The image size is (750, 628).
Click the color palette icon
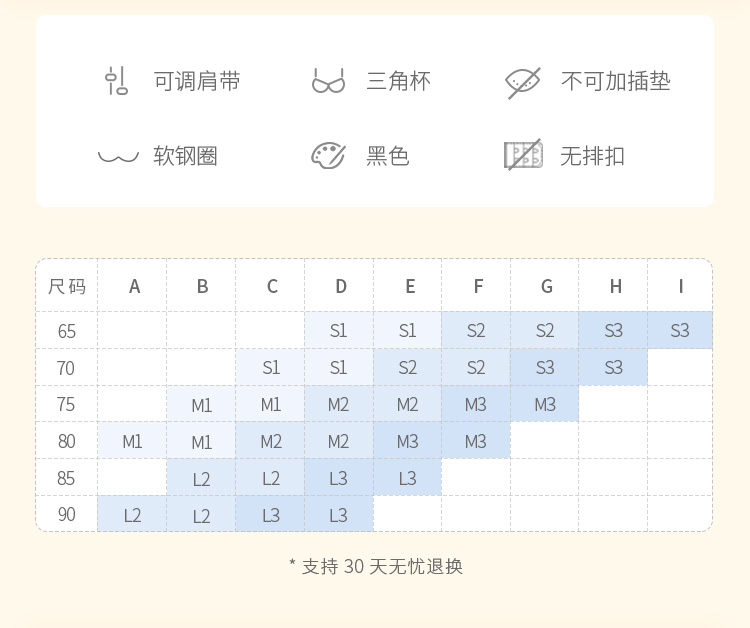pos(328,155)
